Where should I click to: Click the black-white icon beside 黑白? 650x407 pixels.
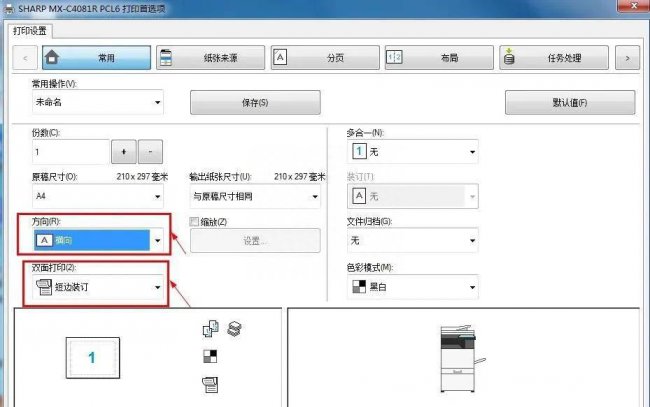pyautogui.click(x=359, y=287)
